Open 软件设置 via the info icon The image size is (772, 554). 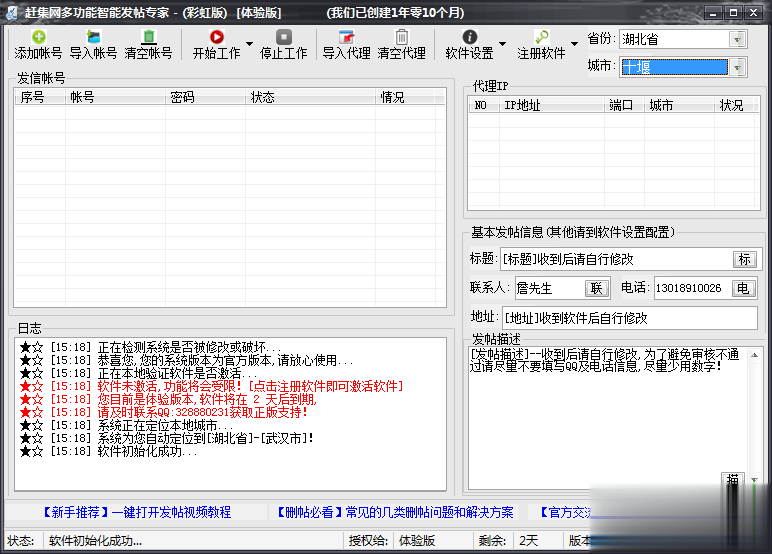click(x=469, y=37)
